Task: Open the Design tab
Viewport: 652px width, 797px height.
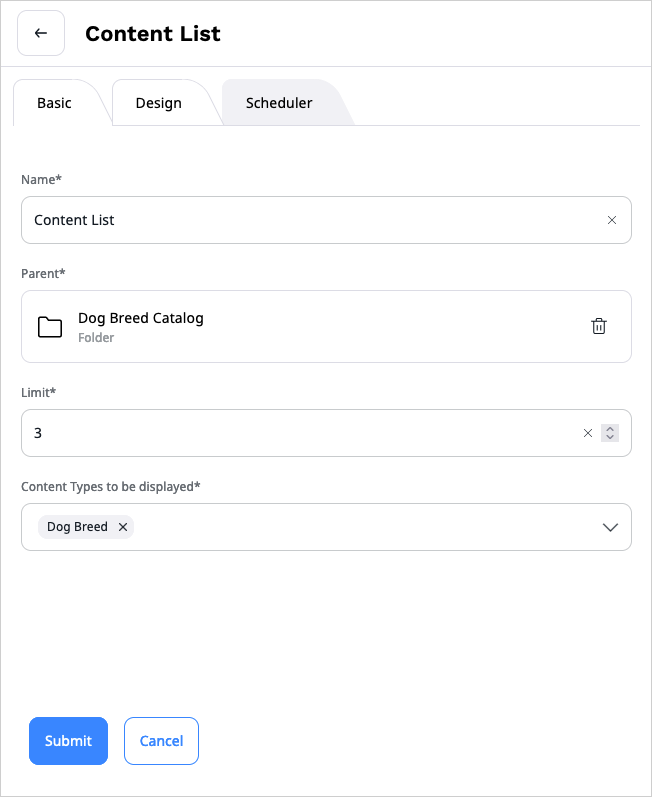Action: pos(158,103)
